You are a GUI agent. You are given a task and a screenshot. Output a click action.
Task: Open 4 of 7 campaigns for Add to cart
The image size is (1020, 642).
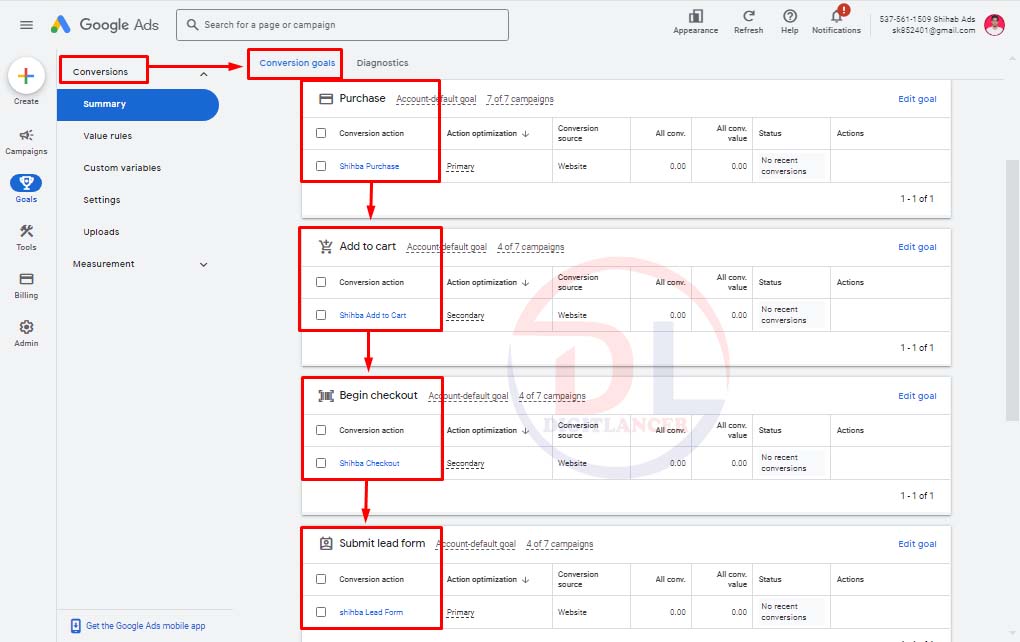531,247
